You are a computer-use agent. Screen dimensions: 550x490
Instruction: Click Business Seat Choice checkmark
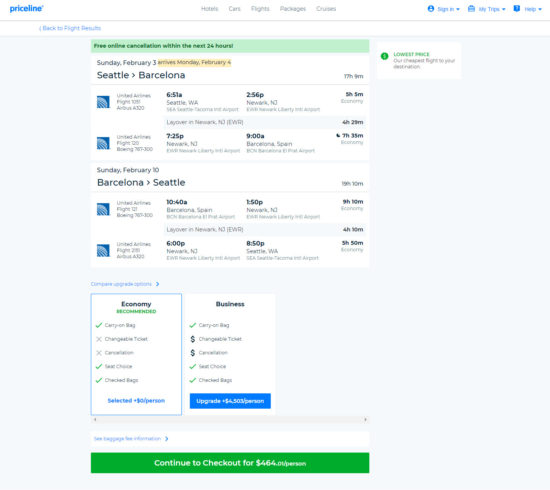tap(193, 366)
